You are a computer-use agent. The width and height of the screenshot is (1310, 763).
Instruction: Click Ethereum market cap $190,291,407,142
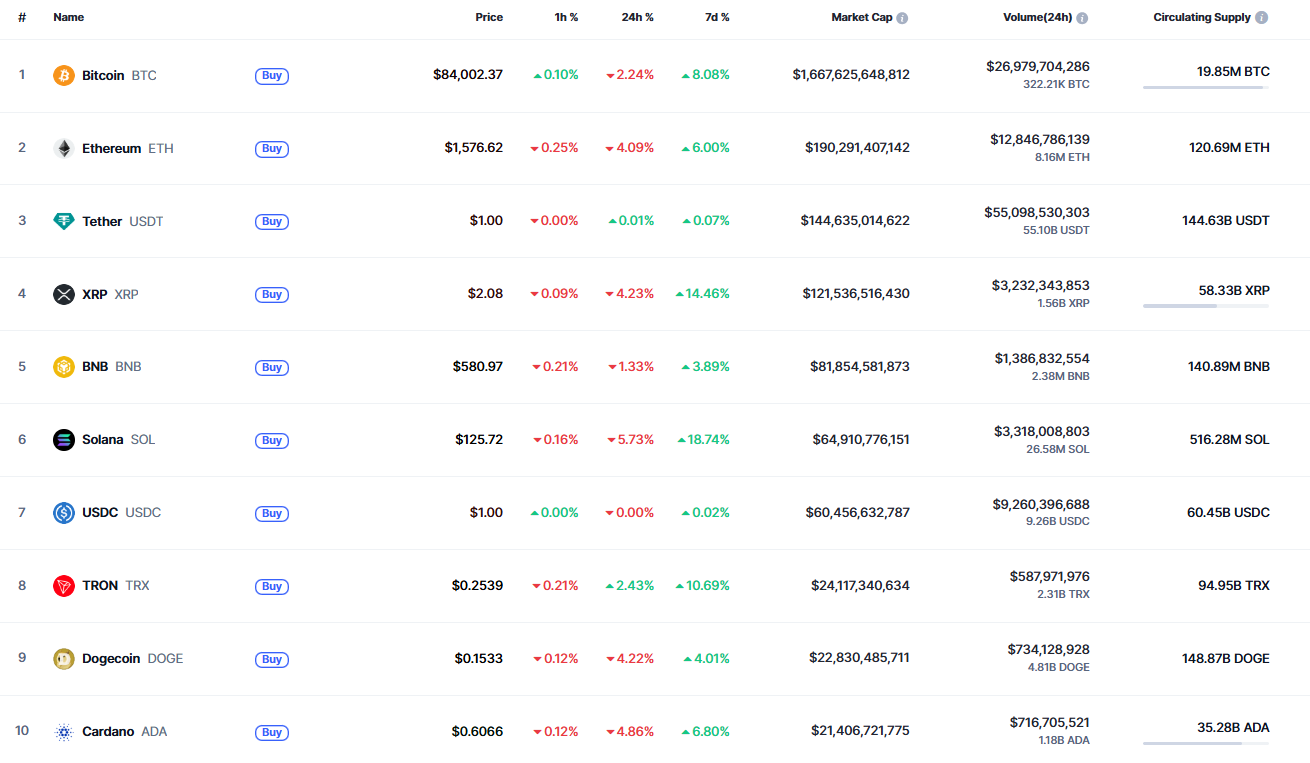(x=857, y=148)
